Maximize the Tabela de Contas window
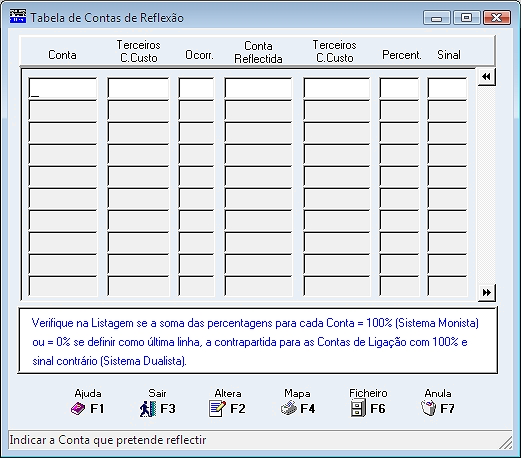 [466, 17]
